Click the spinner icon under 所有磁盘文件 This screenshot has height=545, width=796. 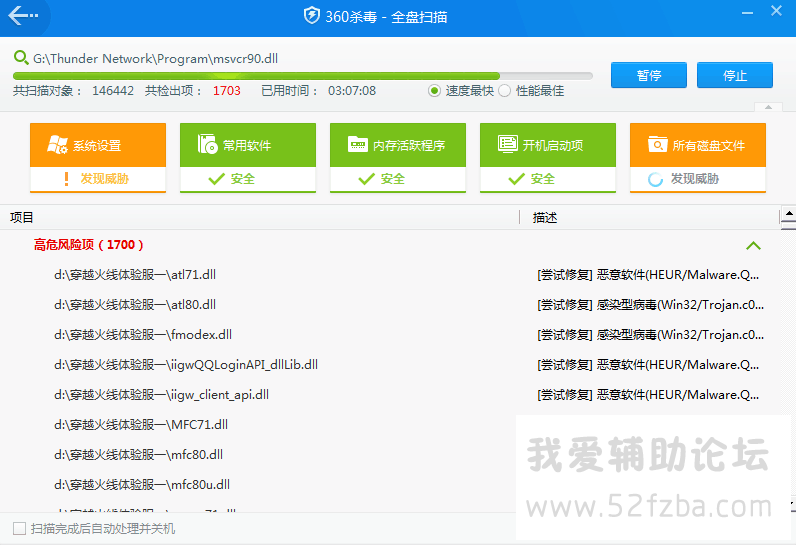(655, 179)
